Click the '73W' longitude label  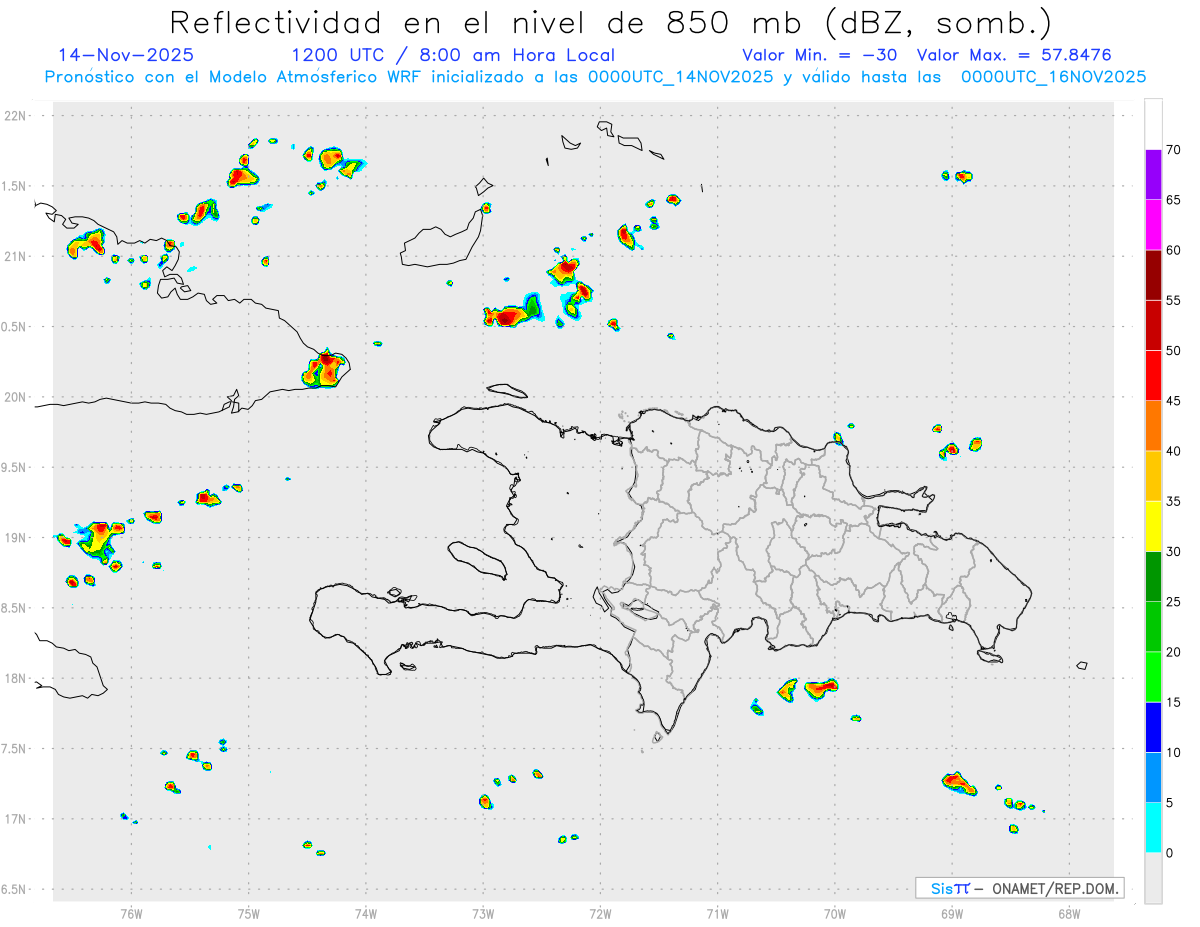click(483, 913)
